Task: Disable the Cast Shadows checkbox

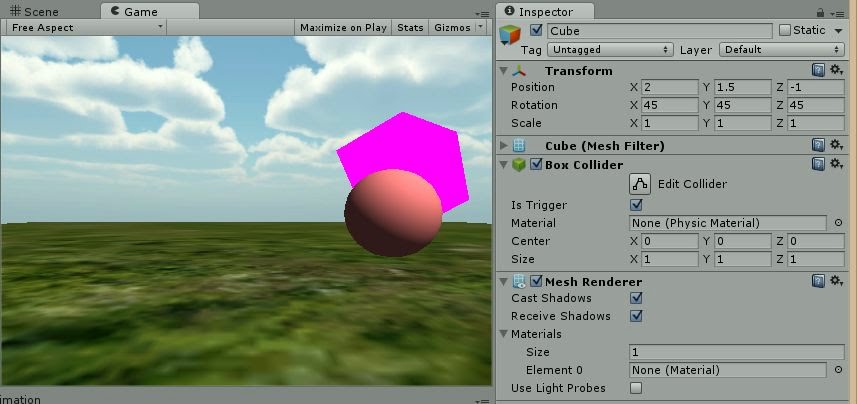Action: click(636, 298)
